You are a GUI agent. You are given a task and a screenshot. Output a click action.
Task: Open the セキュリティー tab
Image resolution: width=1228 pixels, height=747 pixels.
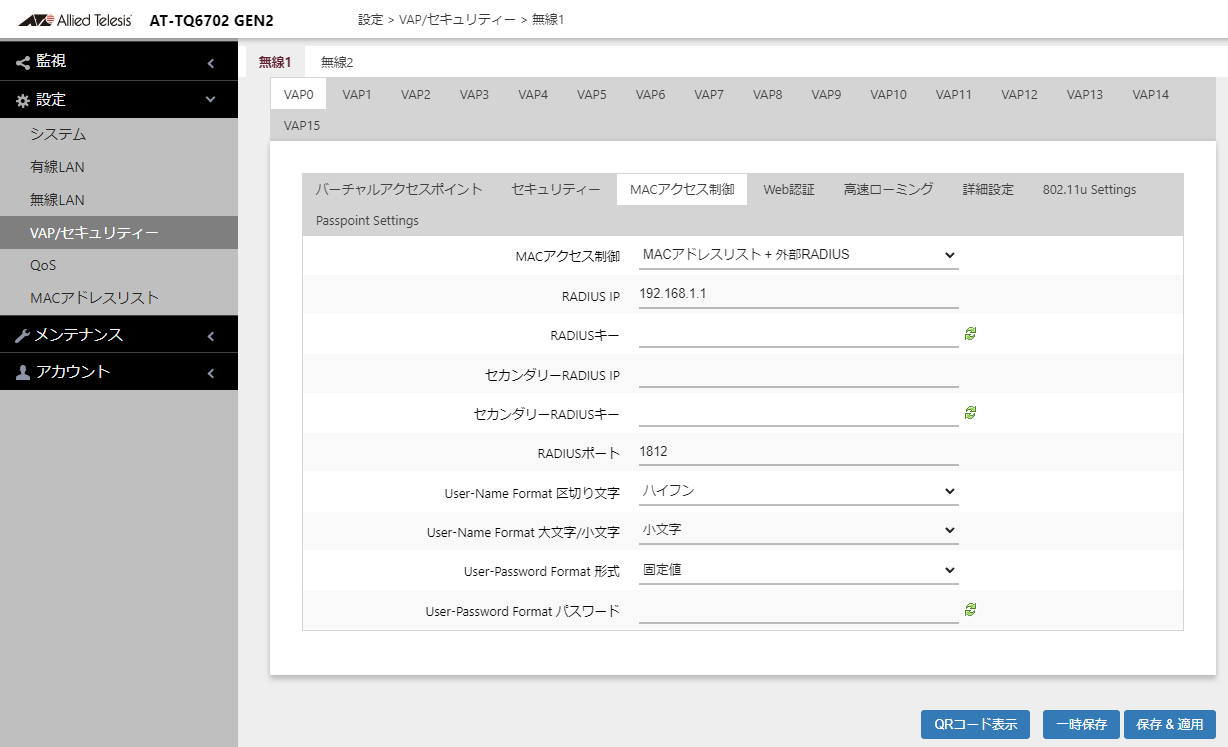tap(556, 189)
